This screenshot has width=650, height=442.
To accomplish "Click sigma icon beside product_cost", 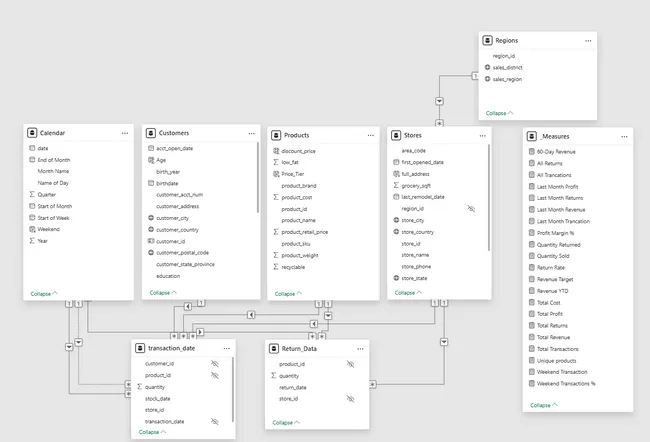I will click(x=276, y=197).
